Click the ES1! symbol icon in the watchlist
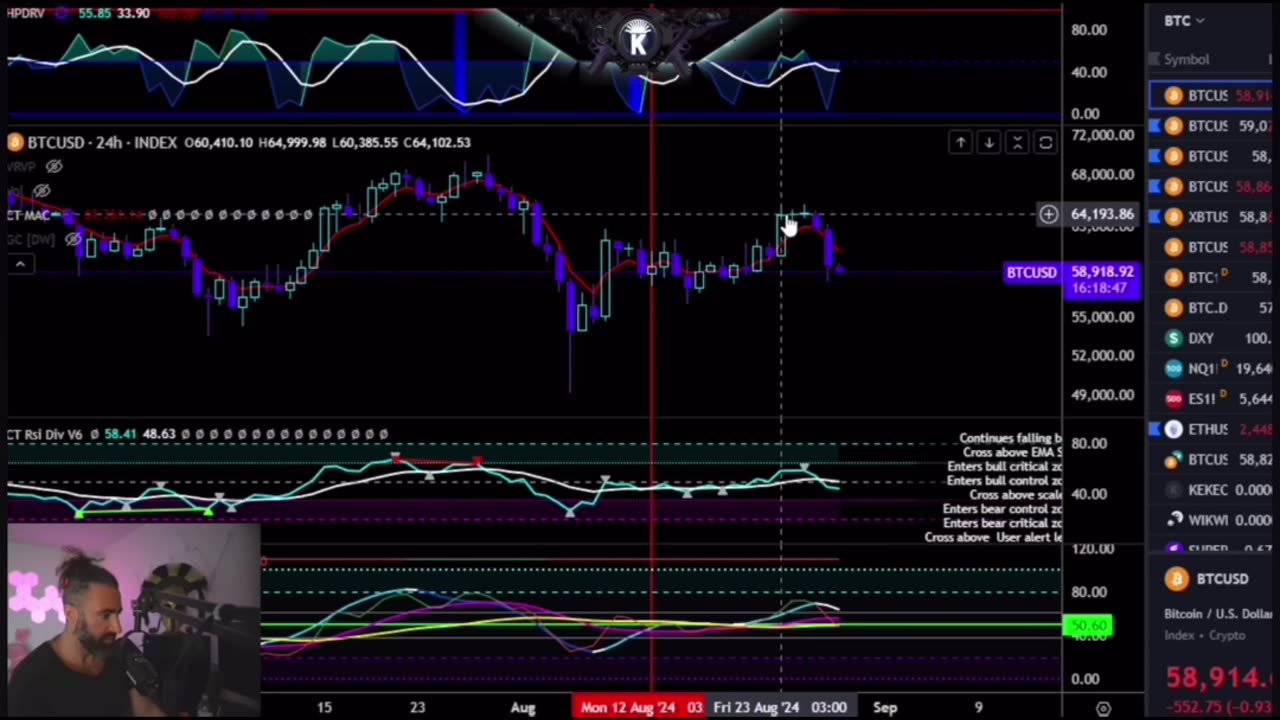This screenshot has height=720, width=1280. coord(1174,398)
